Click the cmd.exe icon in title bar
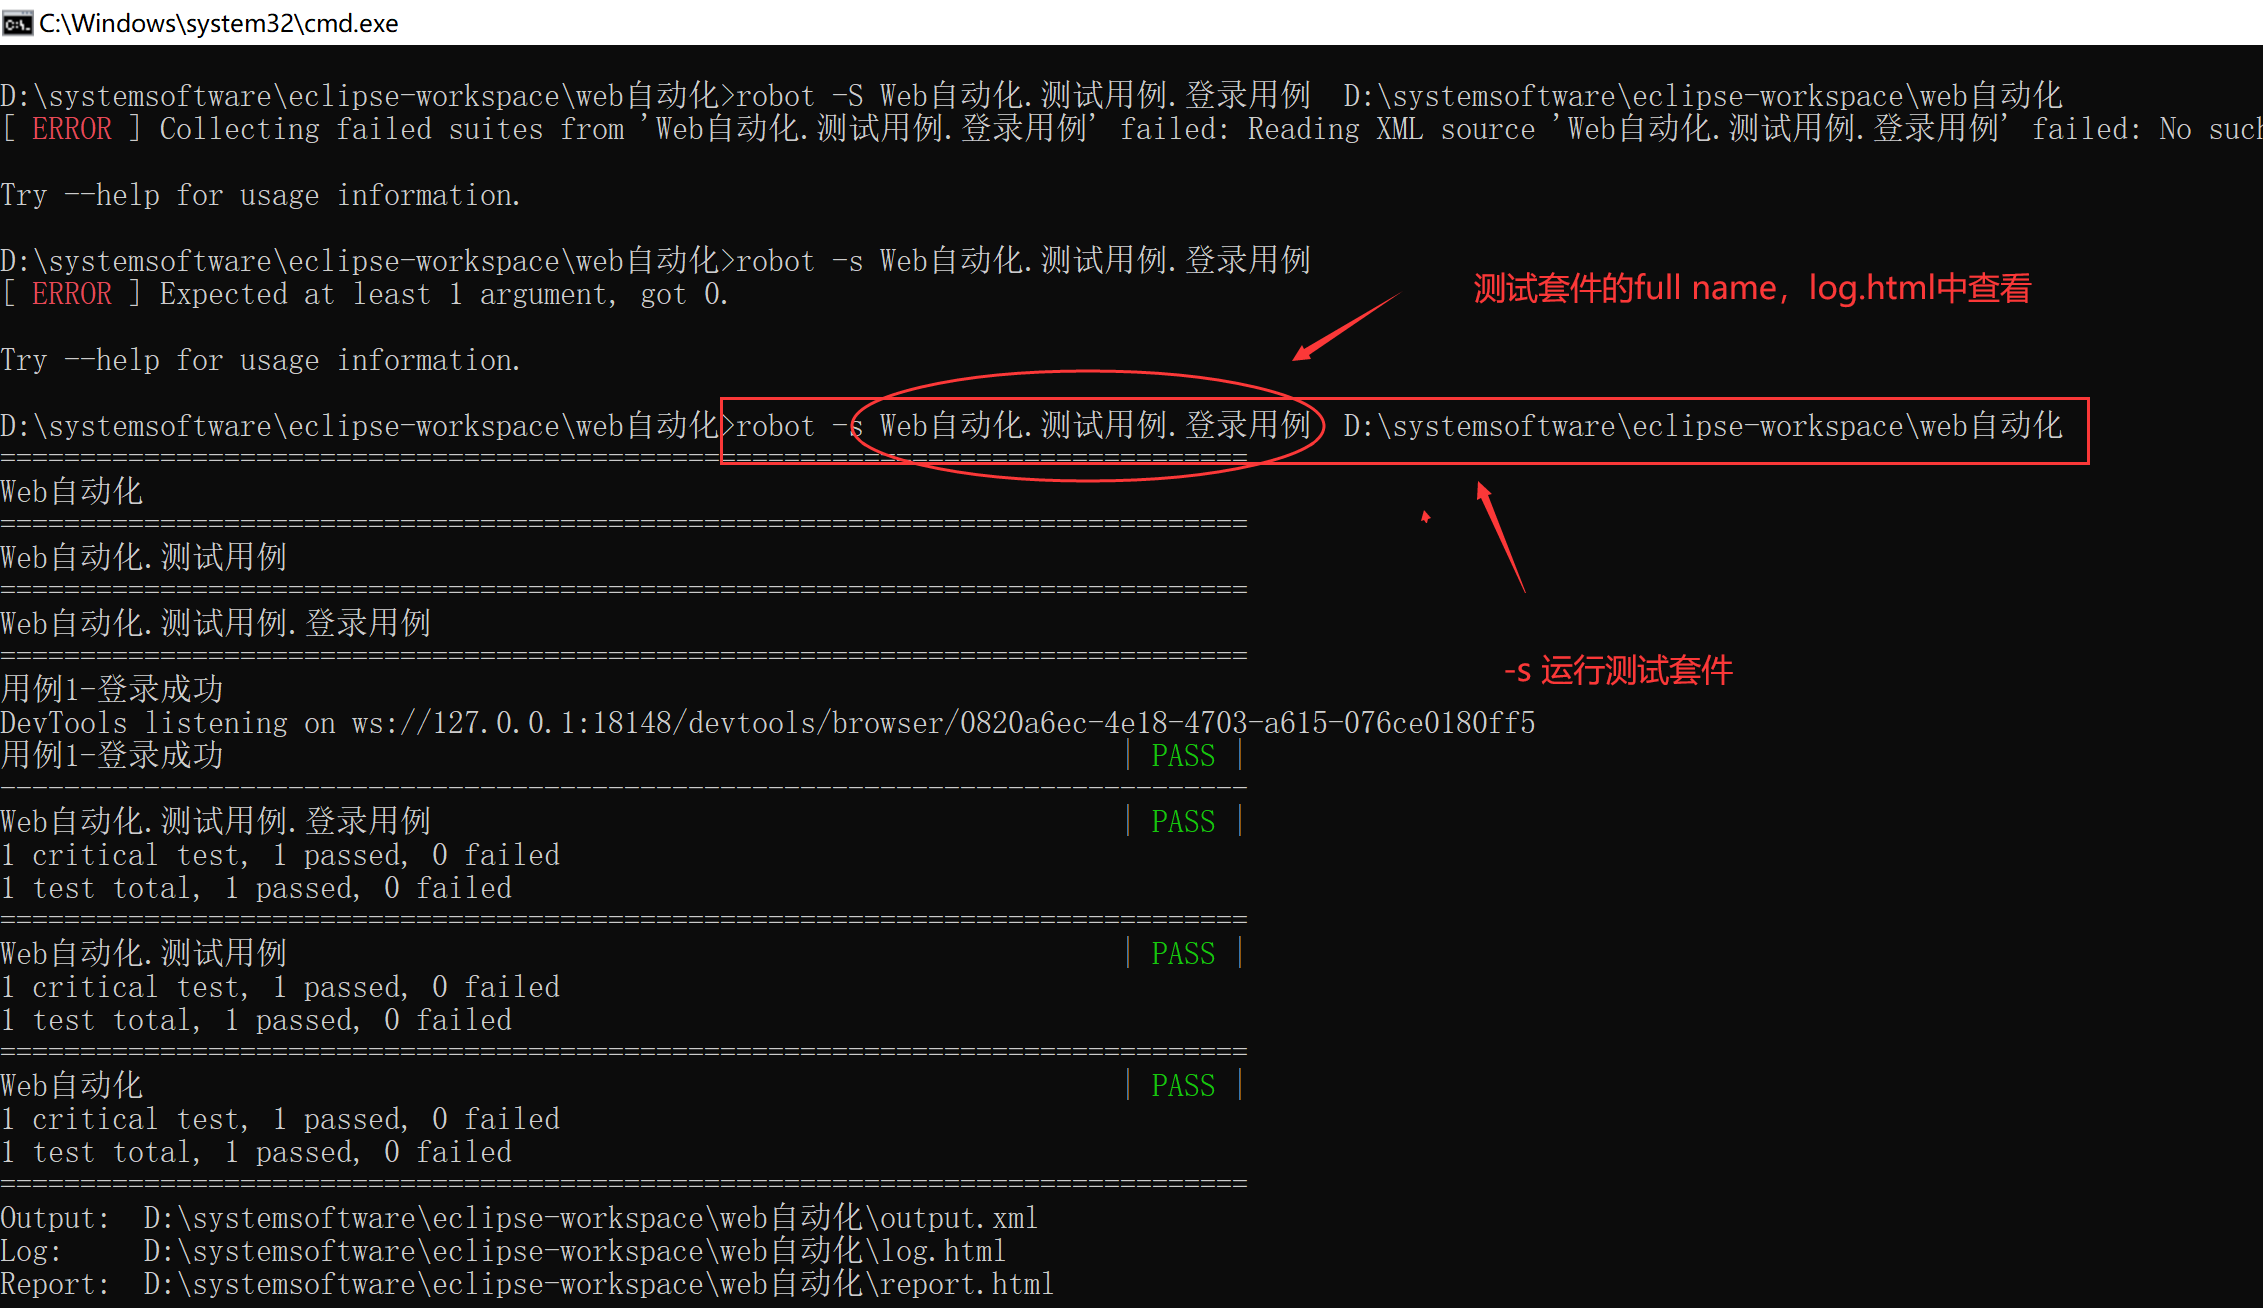Viewport: 2263px width, 1308px height. click(17, 23)
